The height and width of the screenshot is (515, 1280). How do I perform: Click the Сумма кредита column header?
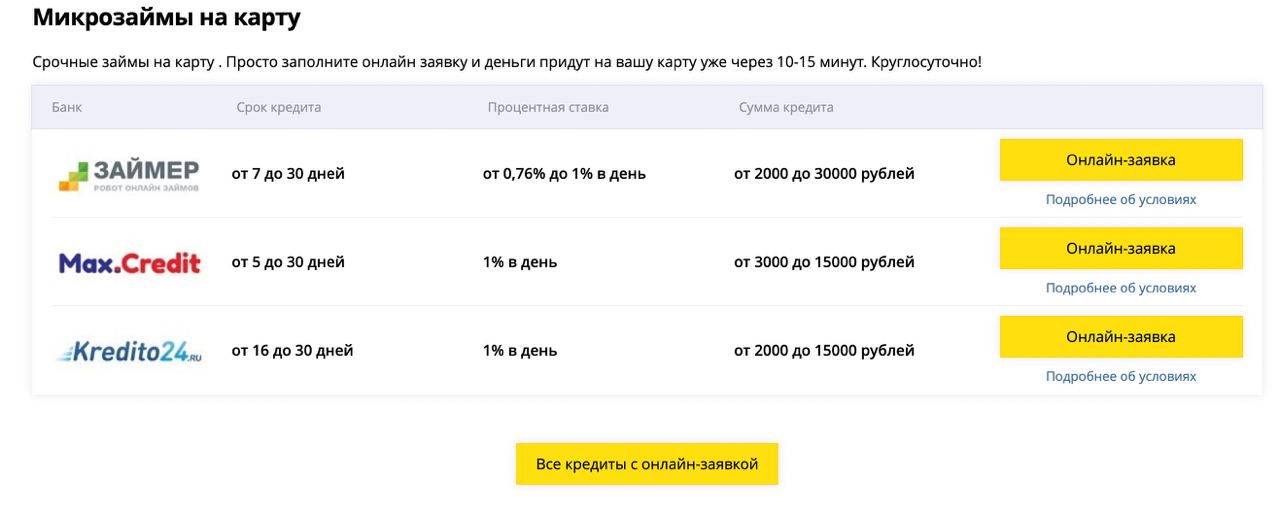pos(786,107)
